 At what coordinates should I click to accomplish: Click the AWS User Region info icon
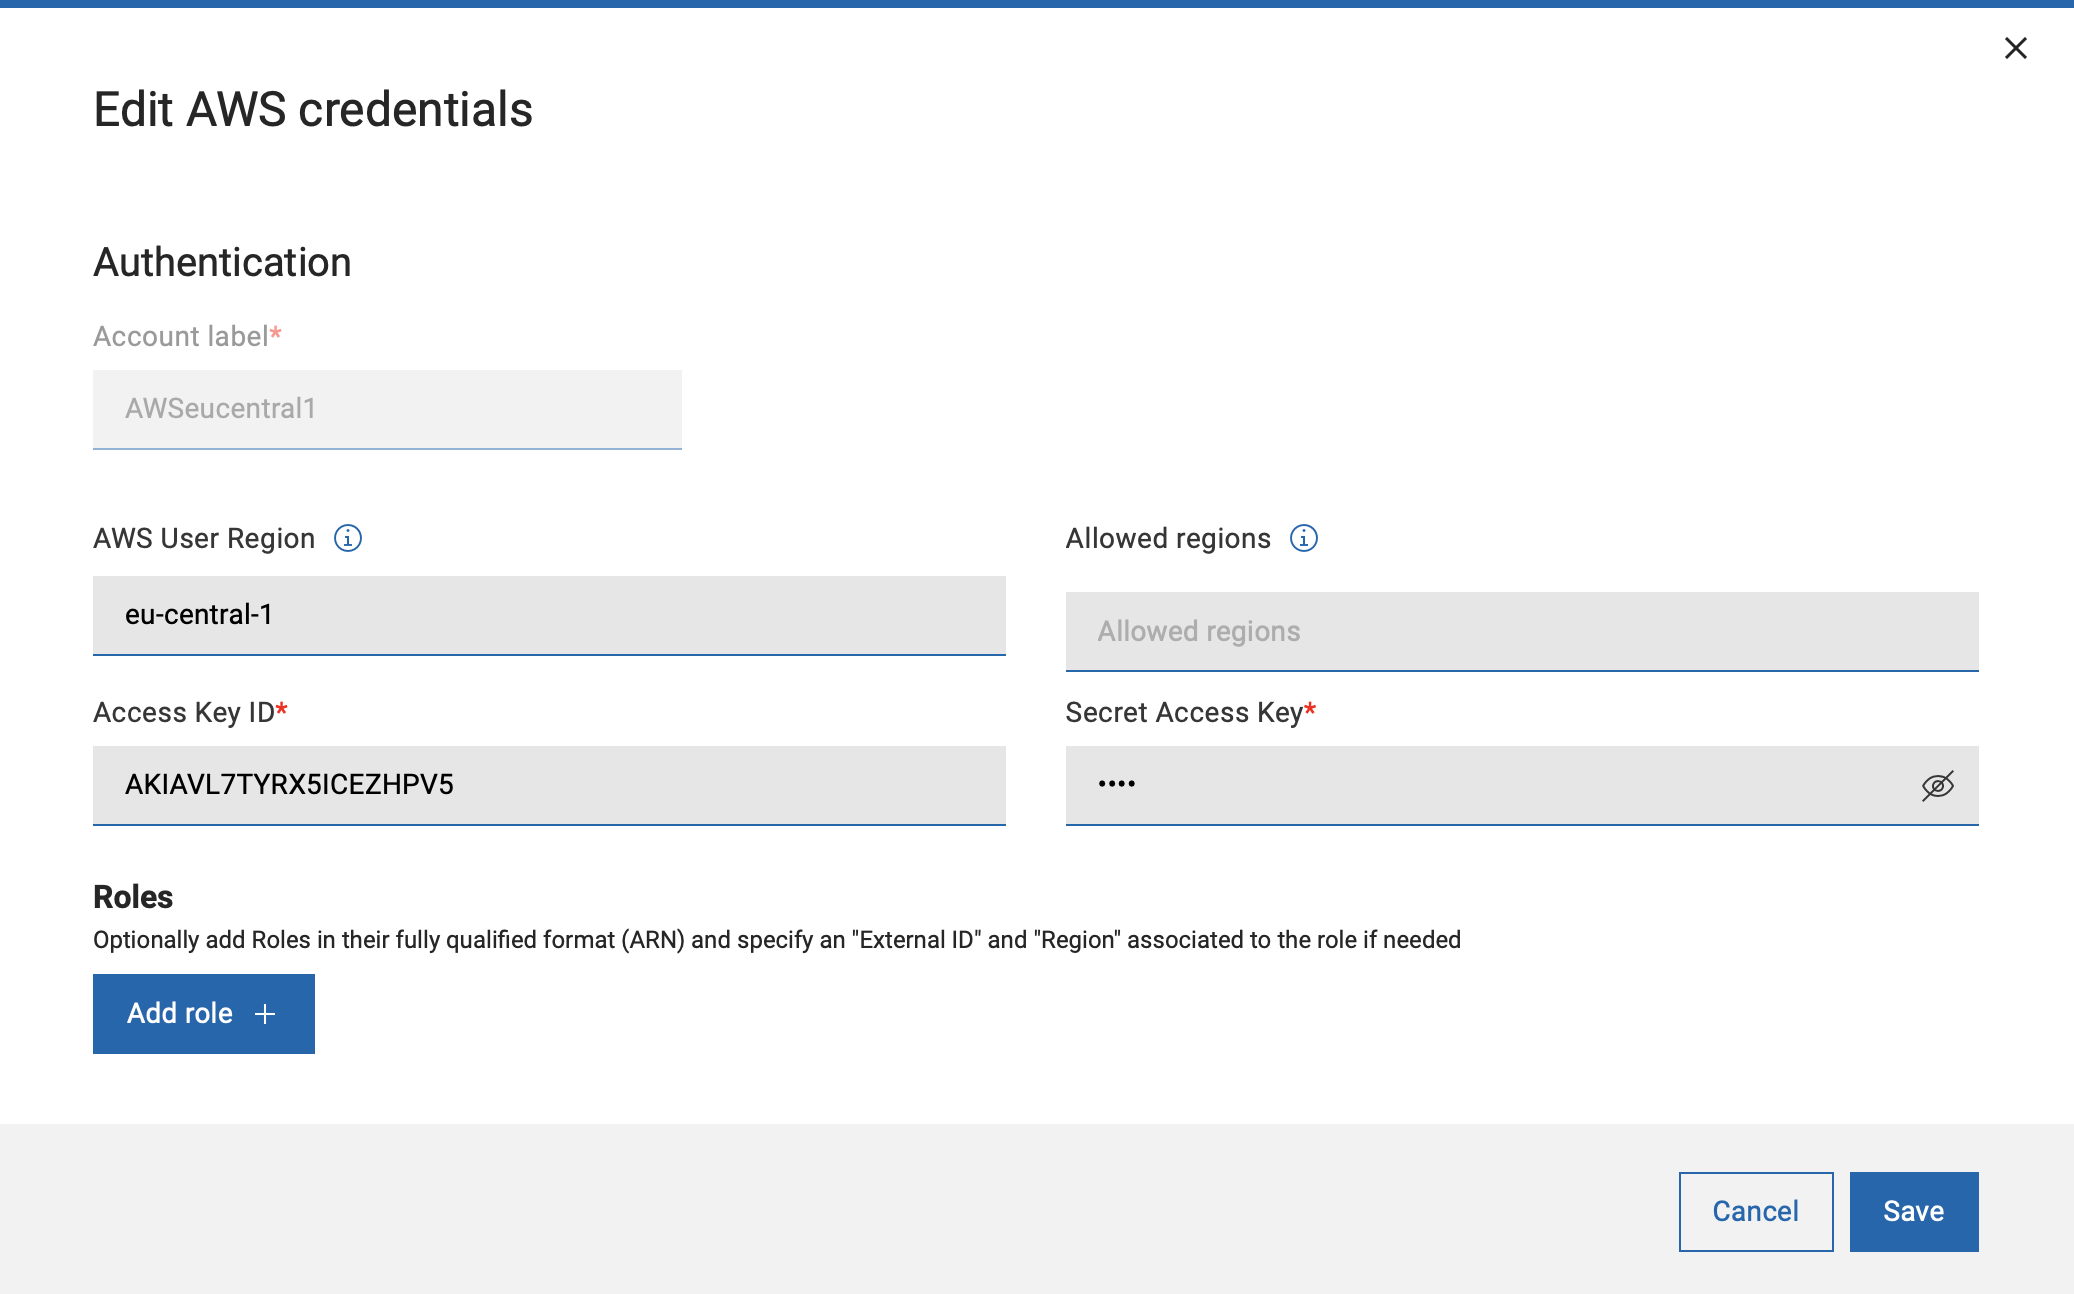click(347, 538)
